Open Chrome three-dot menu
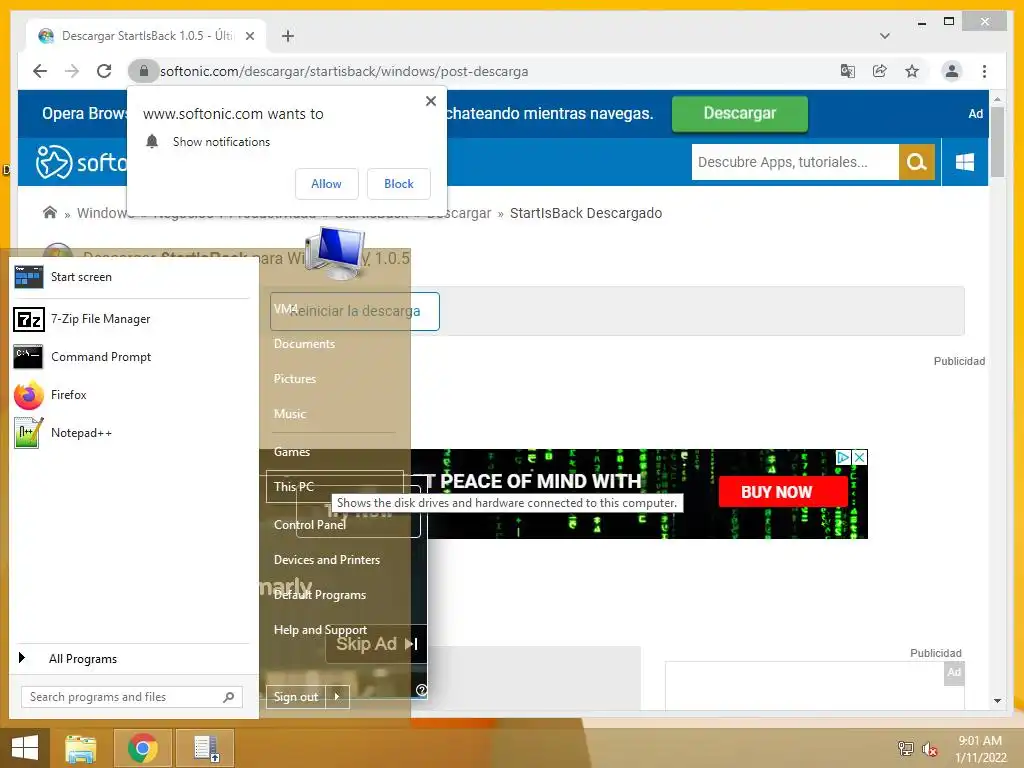This screenshot has height=768, width=1024. [x=984, y=71]
